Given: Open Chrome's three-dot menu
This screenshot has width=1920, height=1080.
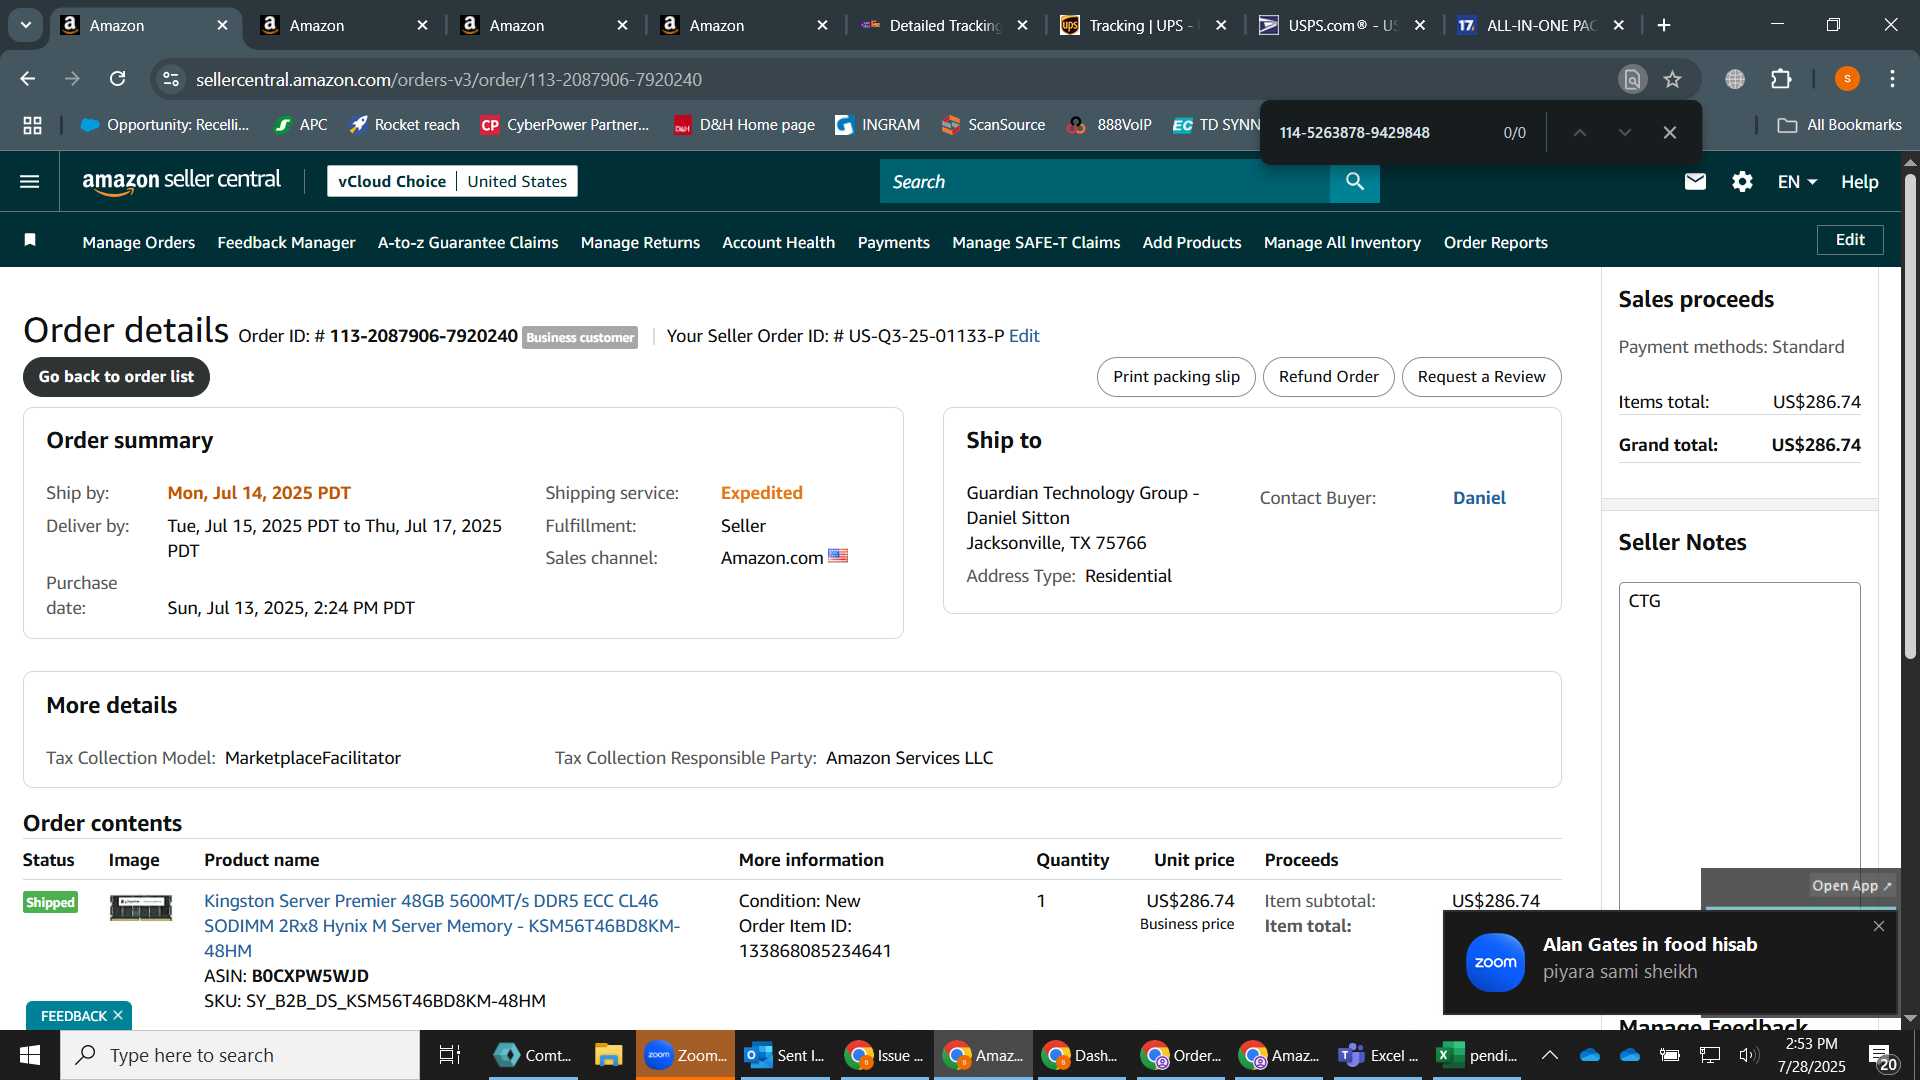Looking at the screenshot, I should pyautogui.click(x=1892, y=79).
